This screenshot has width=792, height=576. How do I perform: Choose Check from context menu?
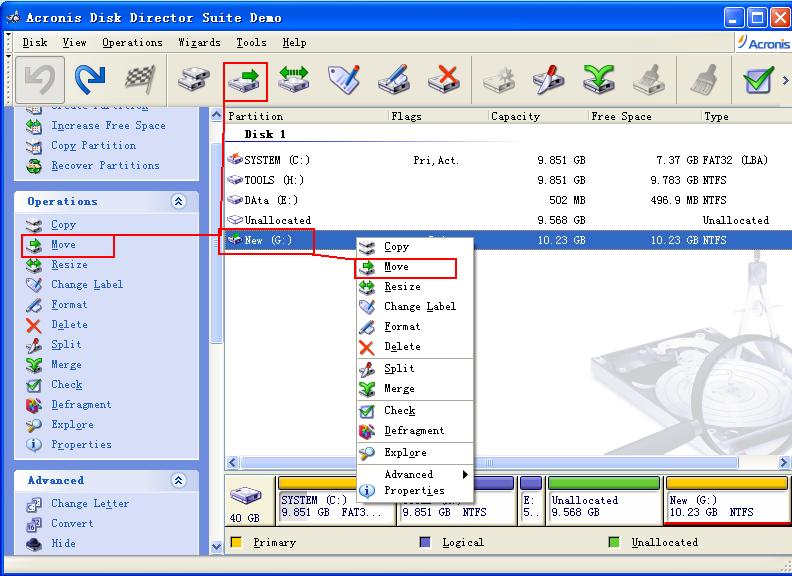(x=415, y=410)
